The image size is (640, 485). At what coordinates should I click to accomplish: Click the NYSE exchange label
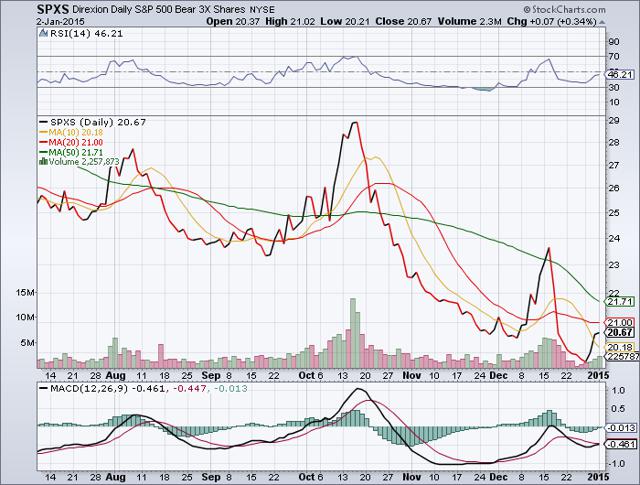click(x=262, y=10)
